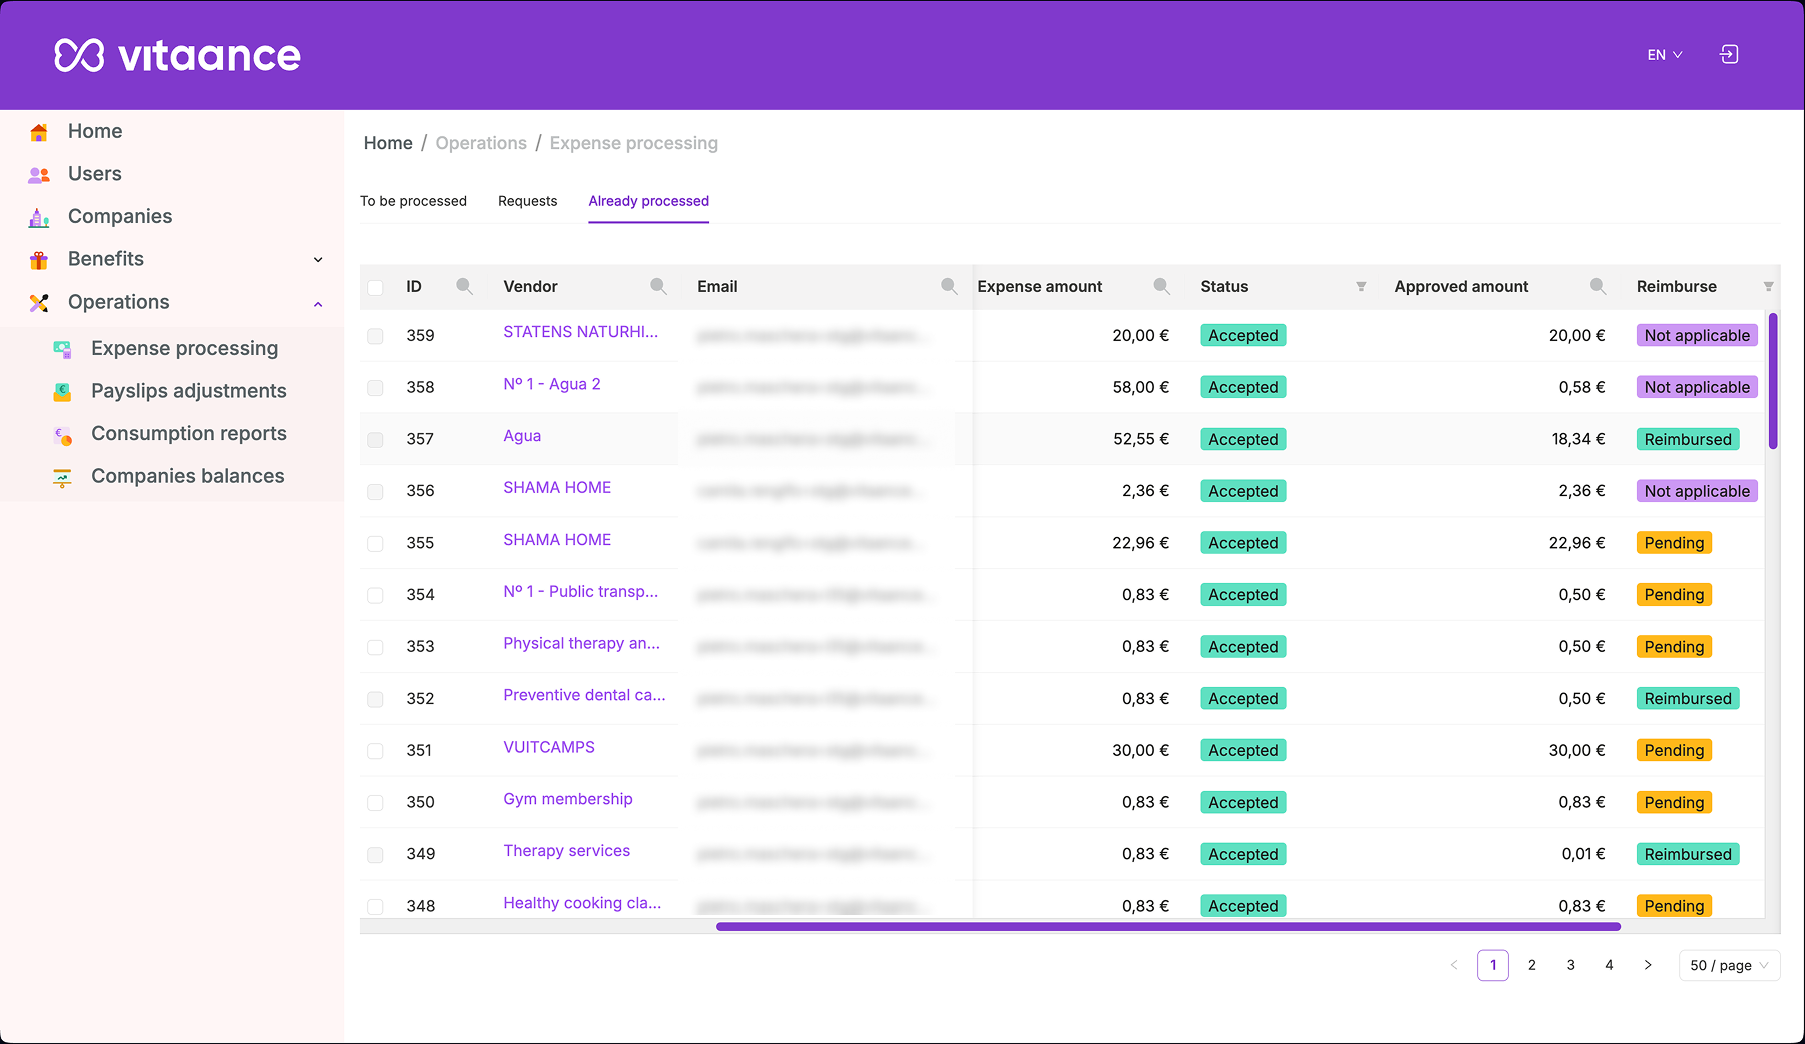1805x1044 pixels.
Task: Click the logout icon in the header
Action: [1729, 54]
